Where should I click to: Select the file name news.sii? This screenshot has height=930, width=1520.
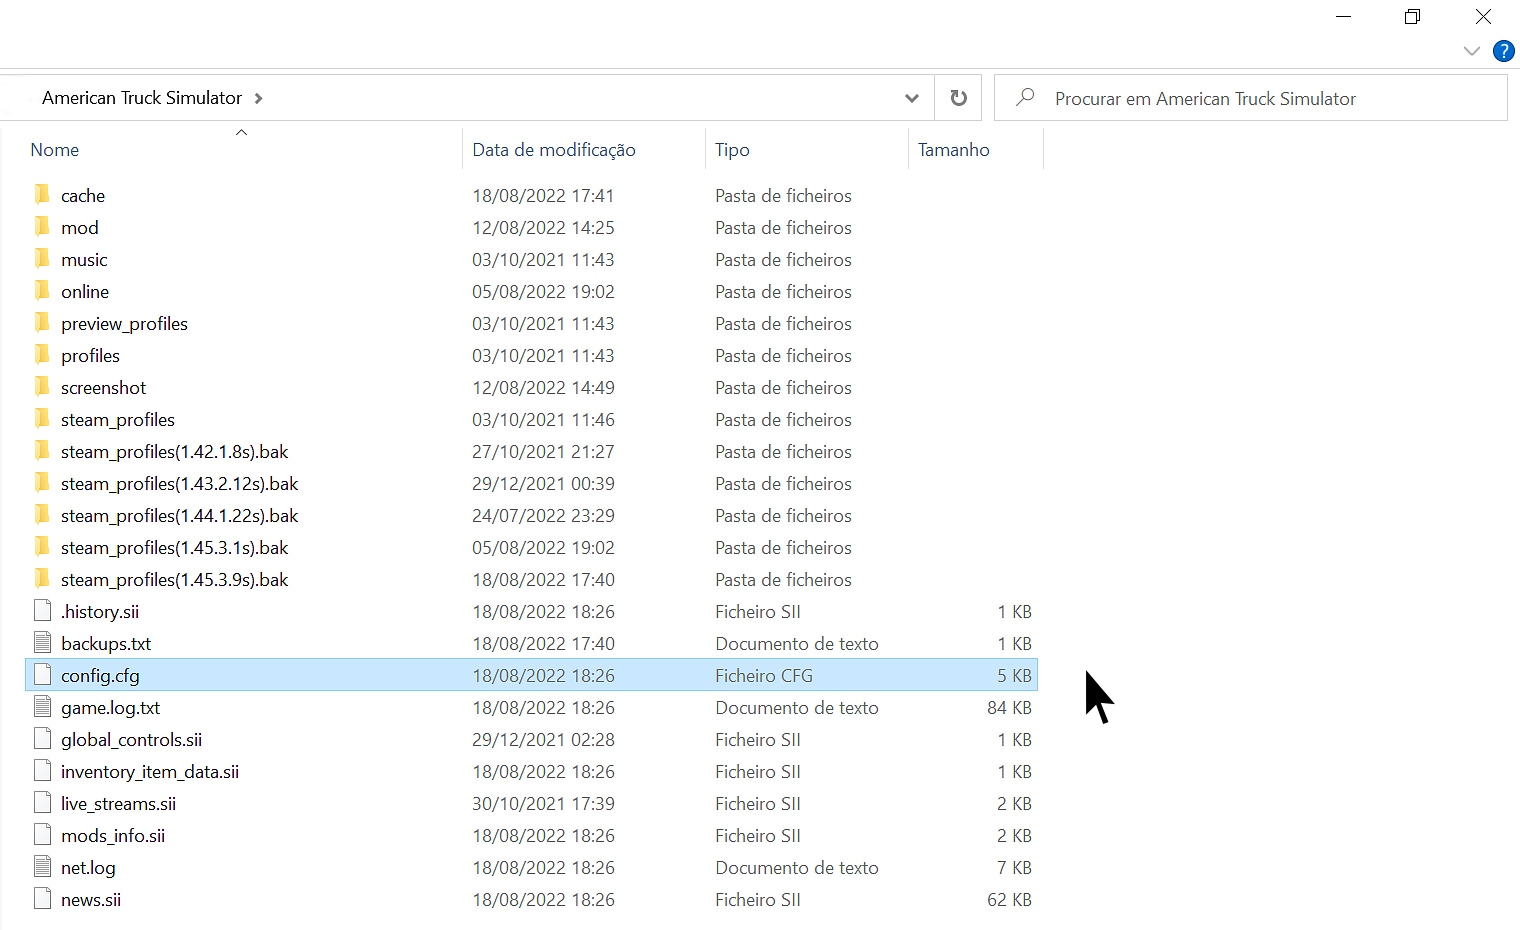point(91,900)
